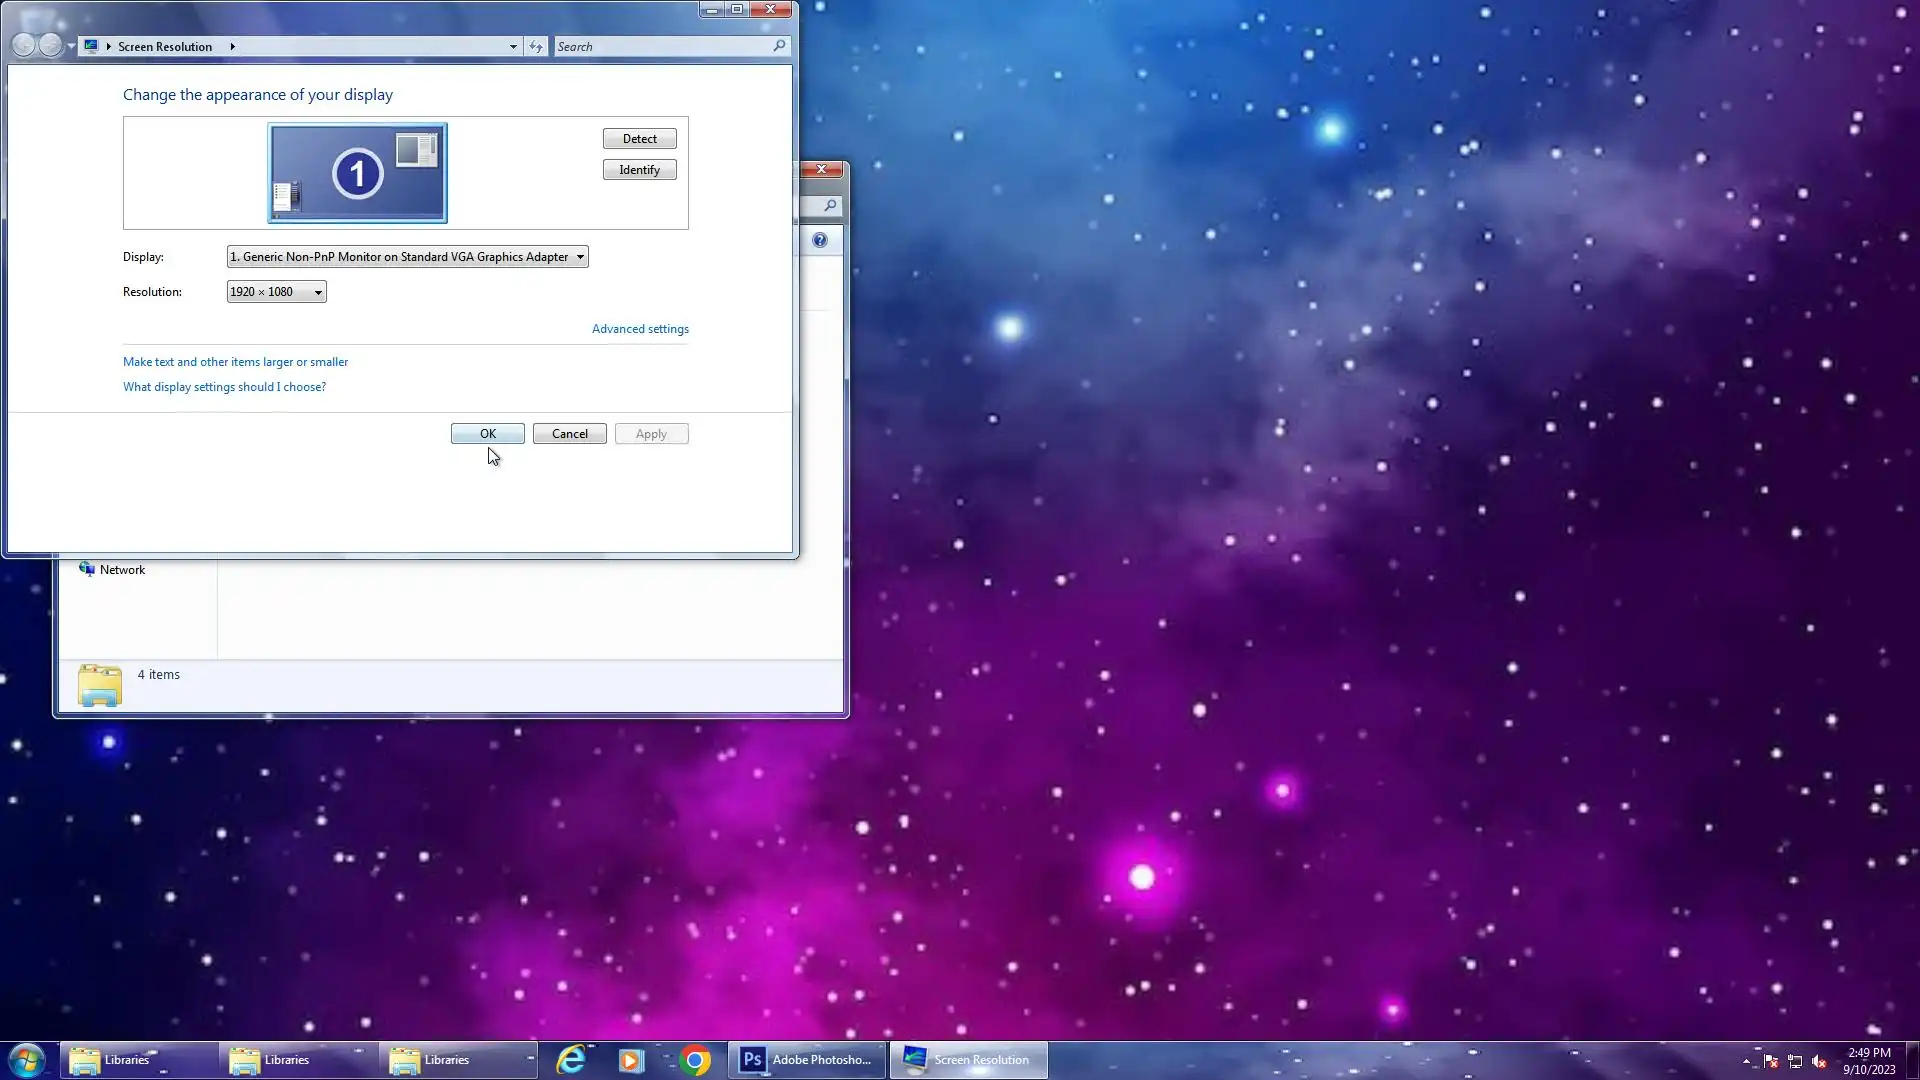1920x1080 pixels.
Task: Expand the address bar history dropdown
Action: point(513,47)
